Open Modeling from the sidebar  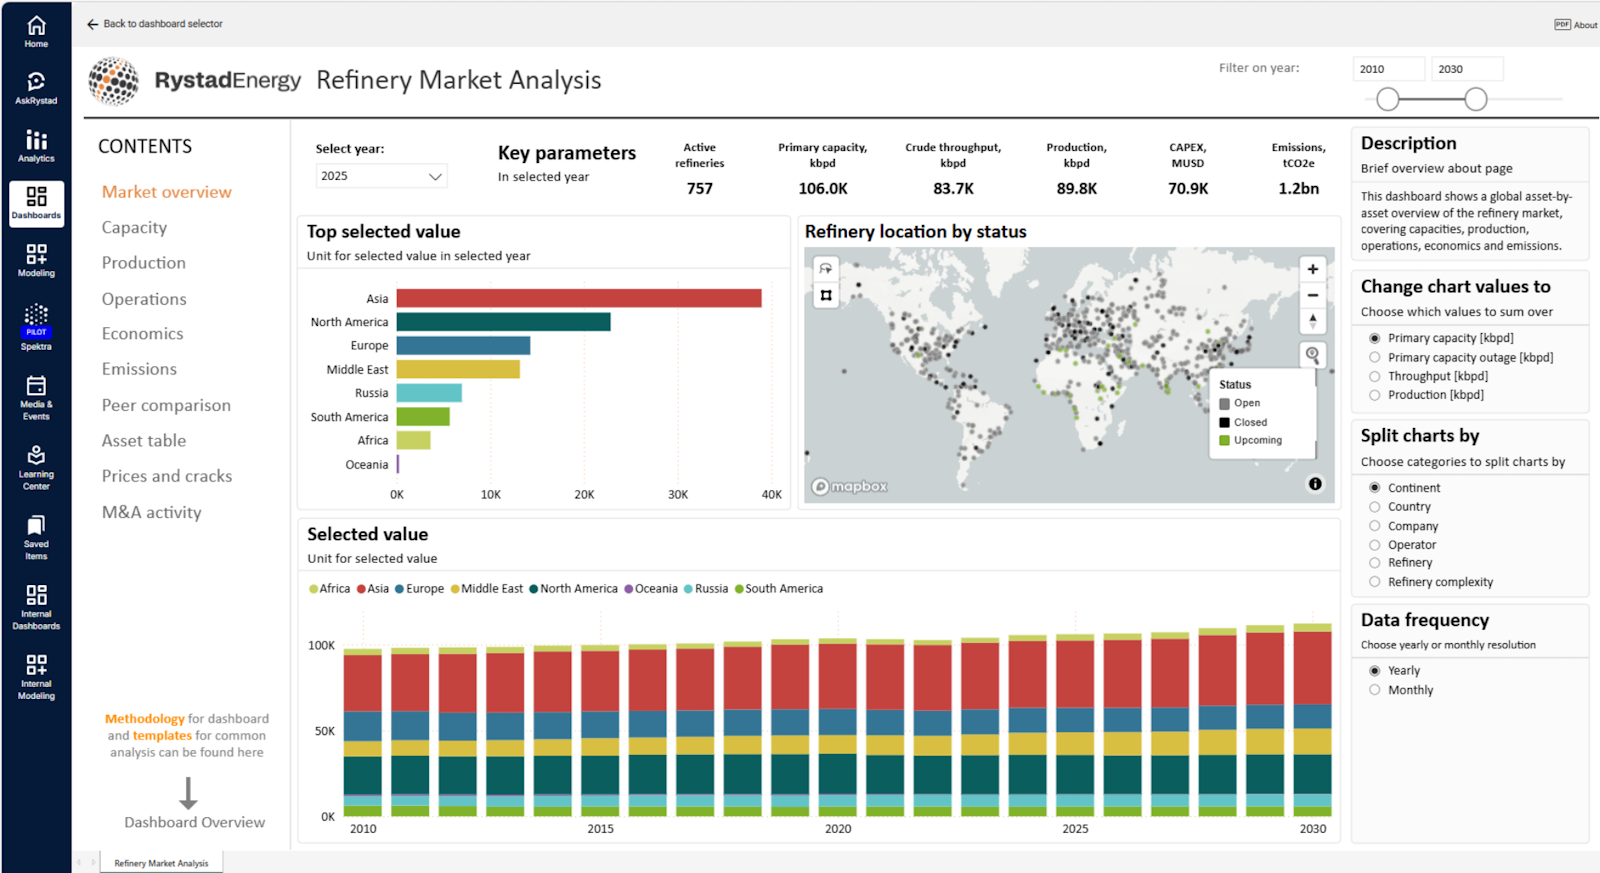[36, 260]
